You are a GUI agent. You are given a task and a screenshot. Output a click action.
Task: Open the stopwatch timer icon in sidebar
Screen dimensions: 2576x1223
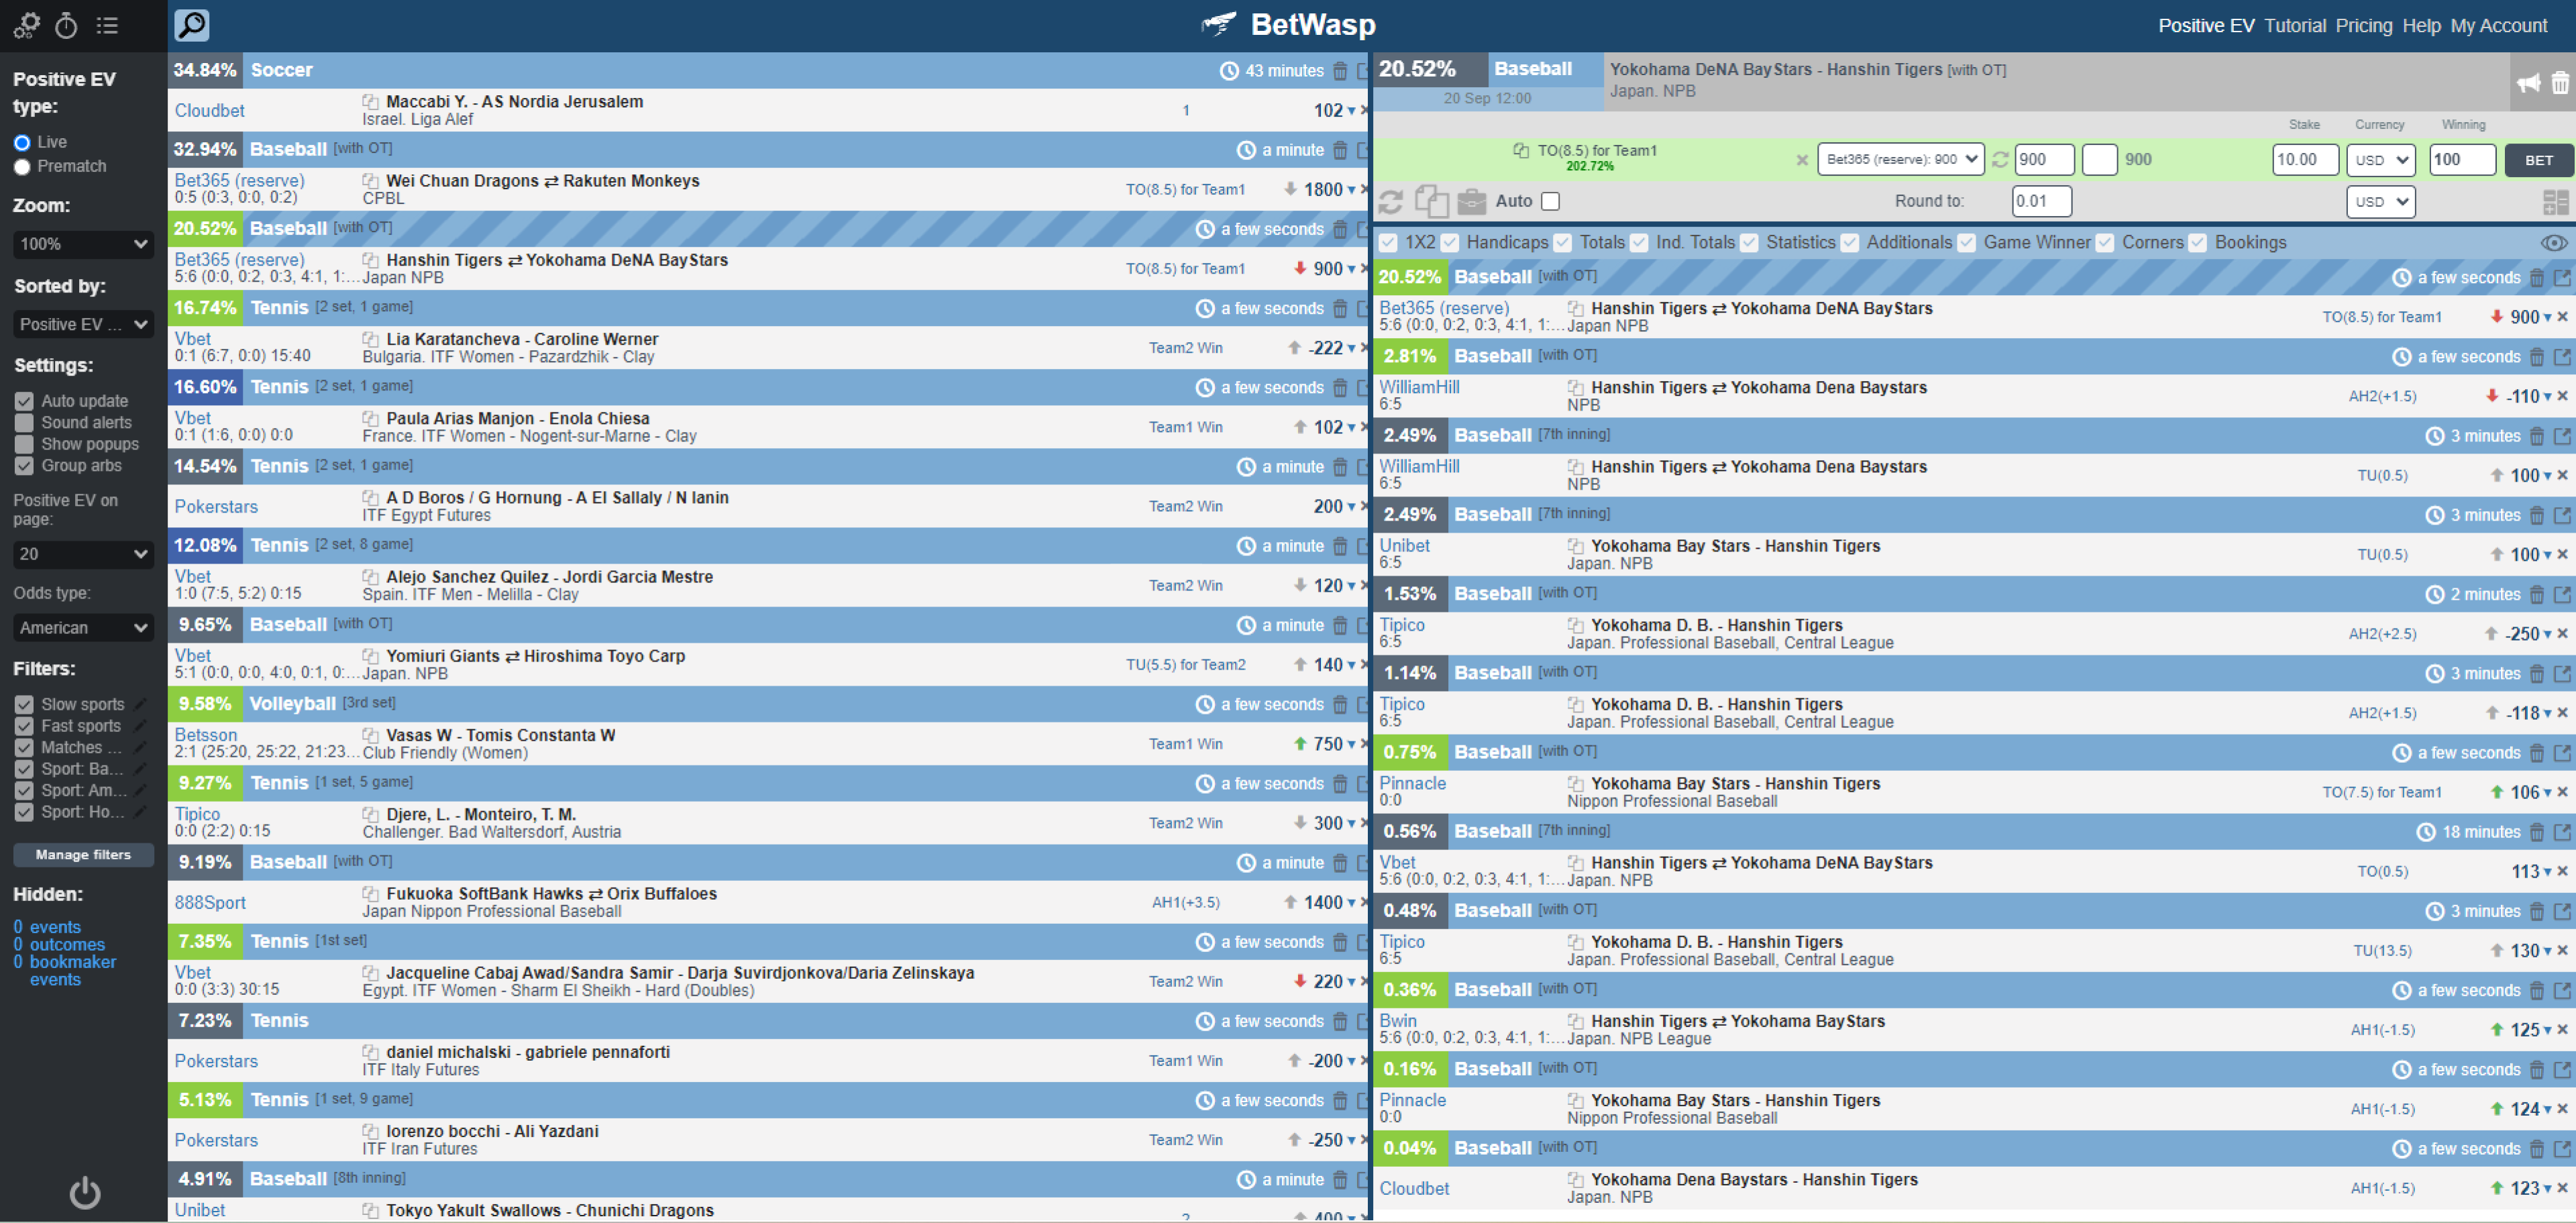[66, 25]
